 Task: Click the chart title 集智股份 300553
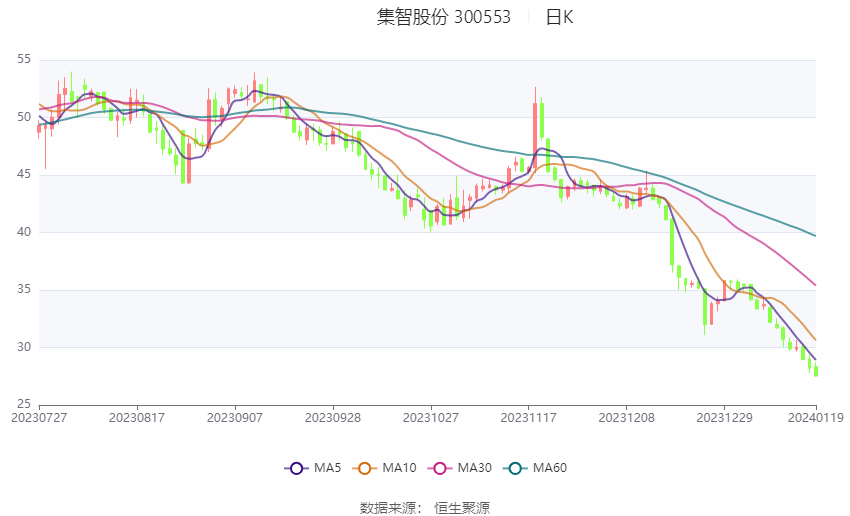443,17
